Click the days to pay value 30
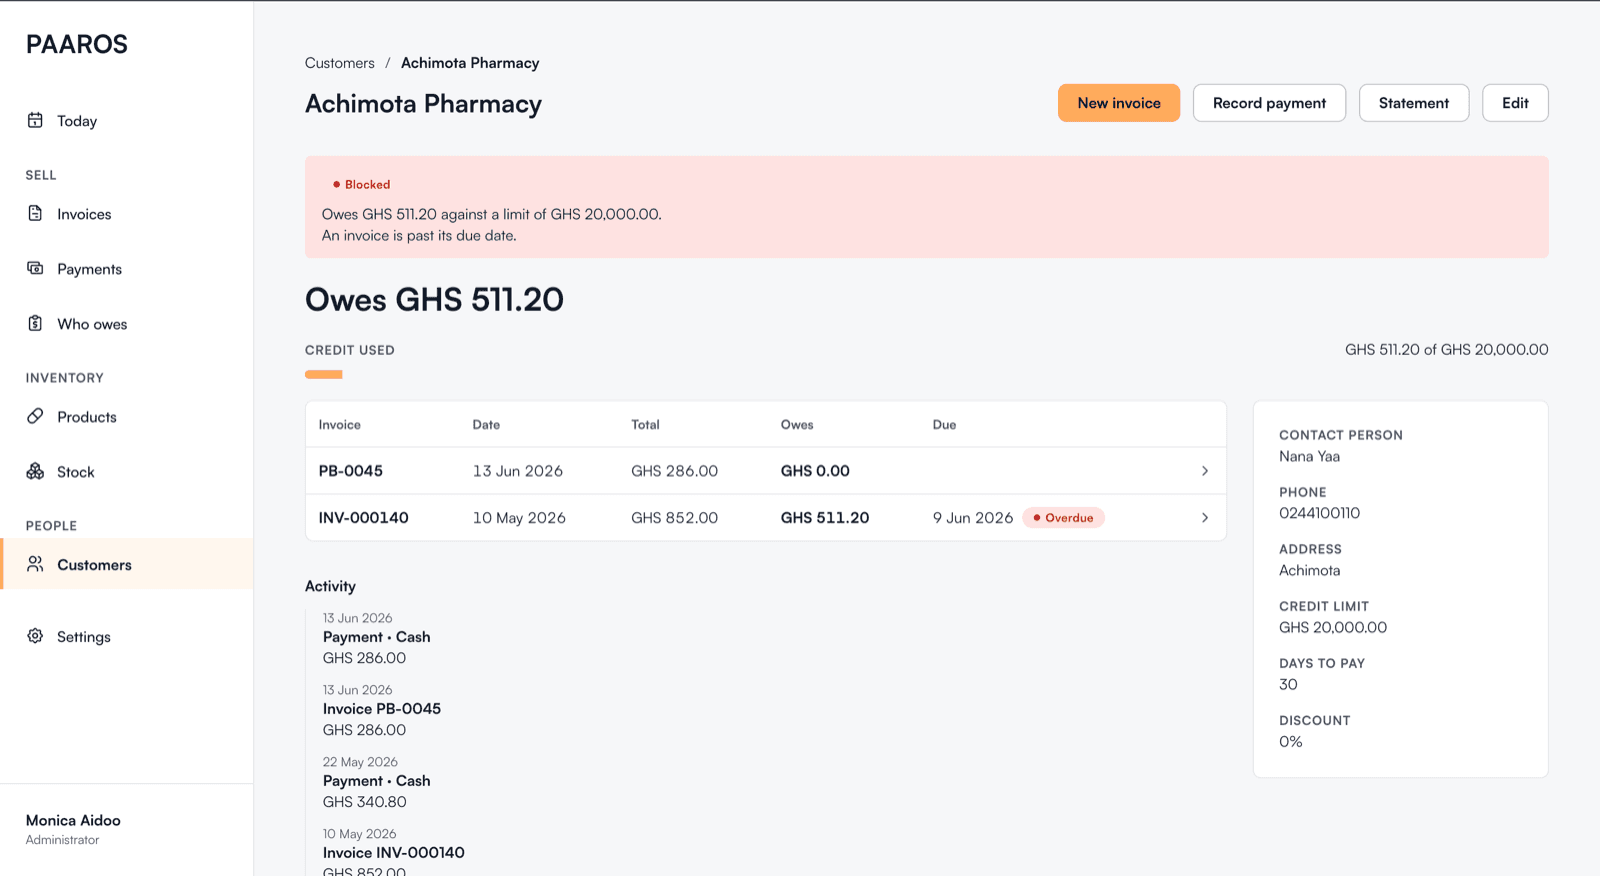The image size is (1600, 876). tap(1288, 684)
